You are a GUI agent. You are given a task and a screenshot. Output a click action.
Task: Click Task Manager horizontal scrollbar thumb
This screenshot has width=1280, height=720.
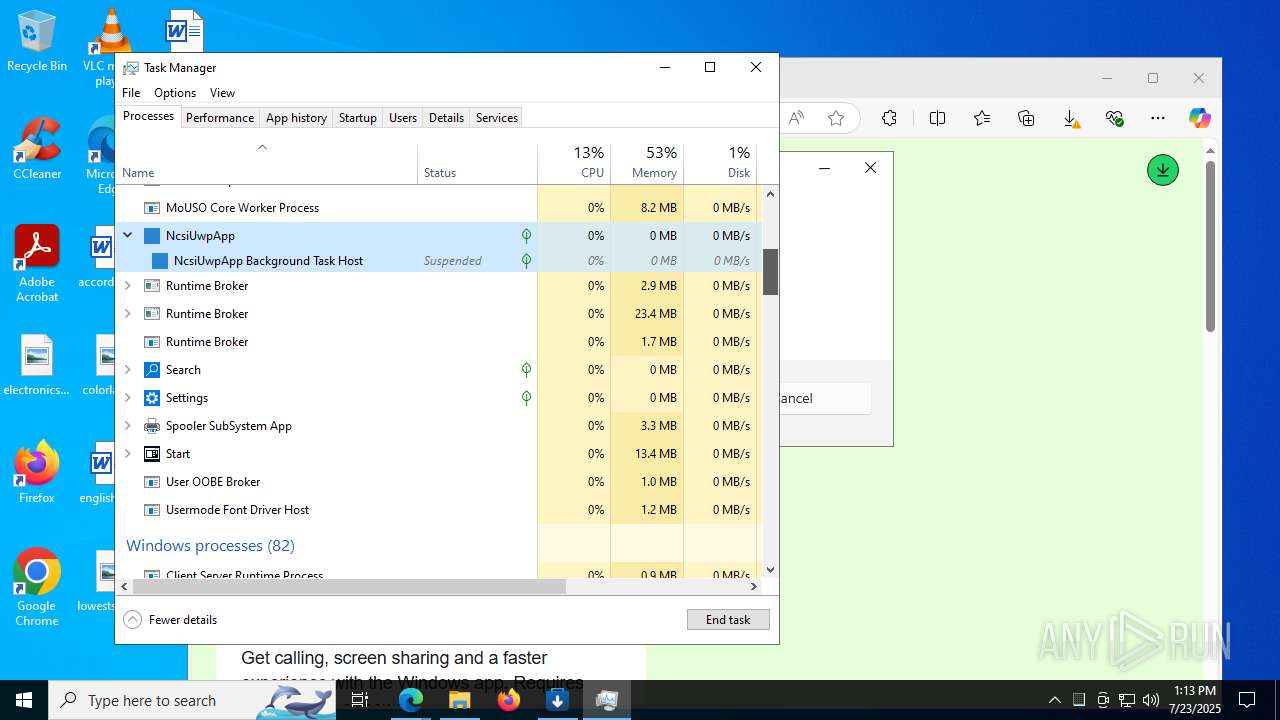pos(349,587)
